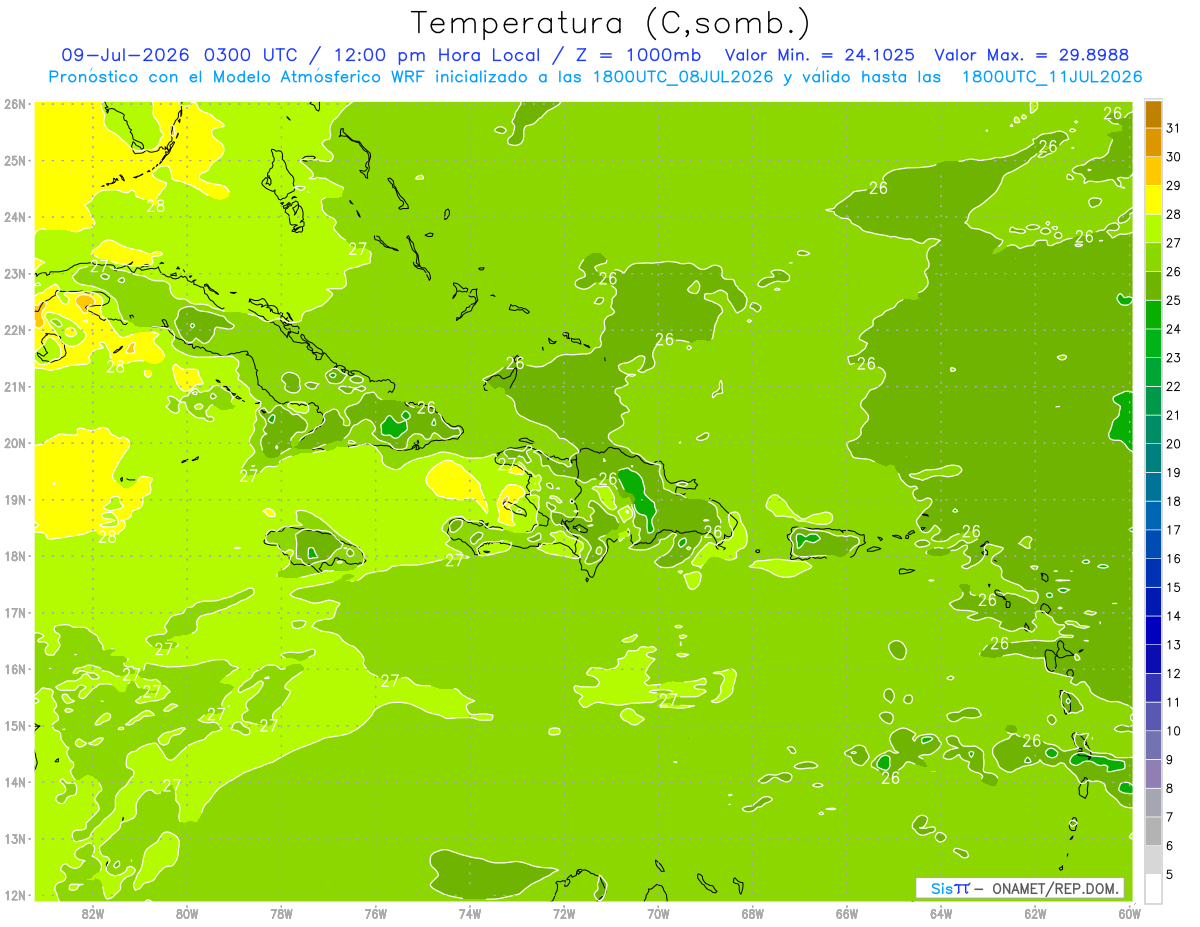The image size is (1200, 927).
Task: Click the 15N latitude axis label
Action: (x=15, y=726)
